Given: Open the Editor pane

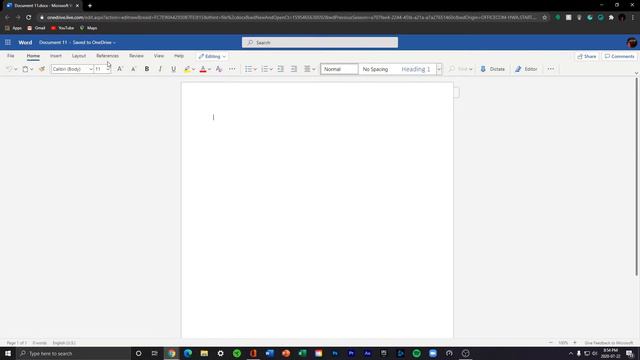Looking at the screenshot, I should click(x=526, y=69).
